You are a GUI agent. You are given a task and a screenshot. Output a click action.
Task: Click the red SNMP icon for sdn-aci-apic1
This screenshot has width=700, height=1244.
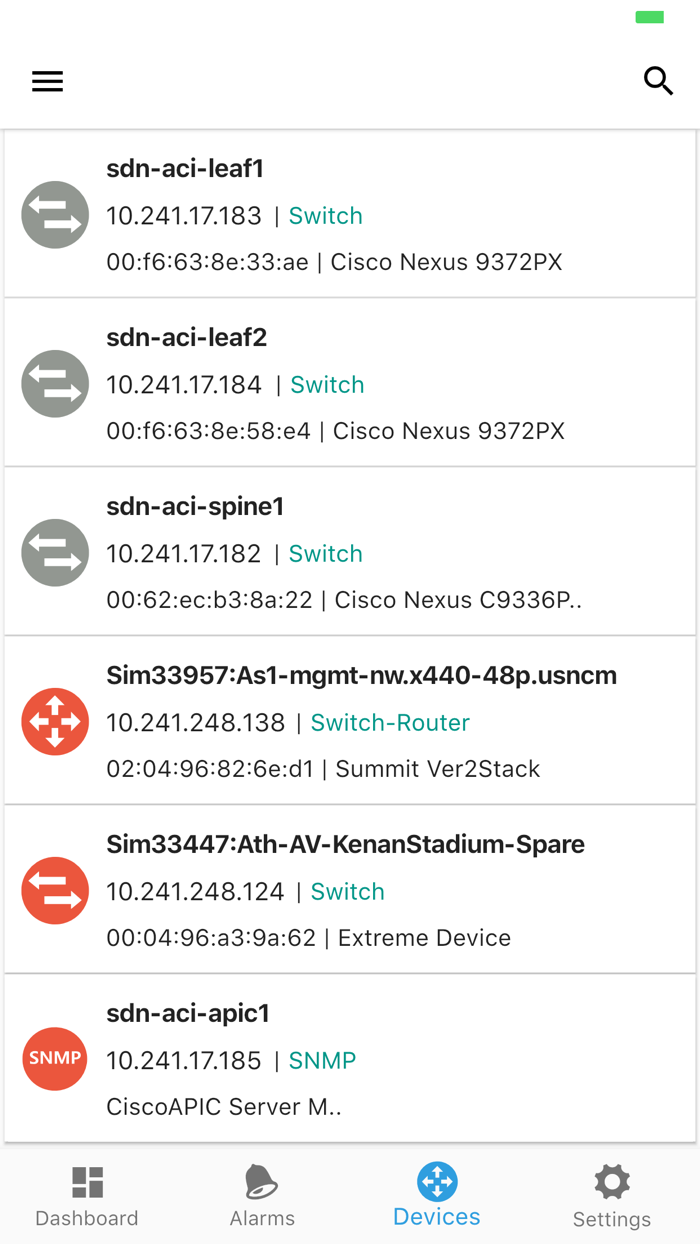[x=55, y=1058]
